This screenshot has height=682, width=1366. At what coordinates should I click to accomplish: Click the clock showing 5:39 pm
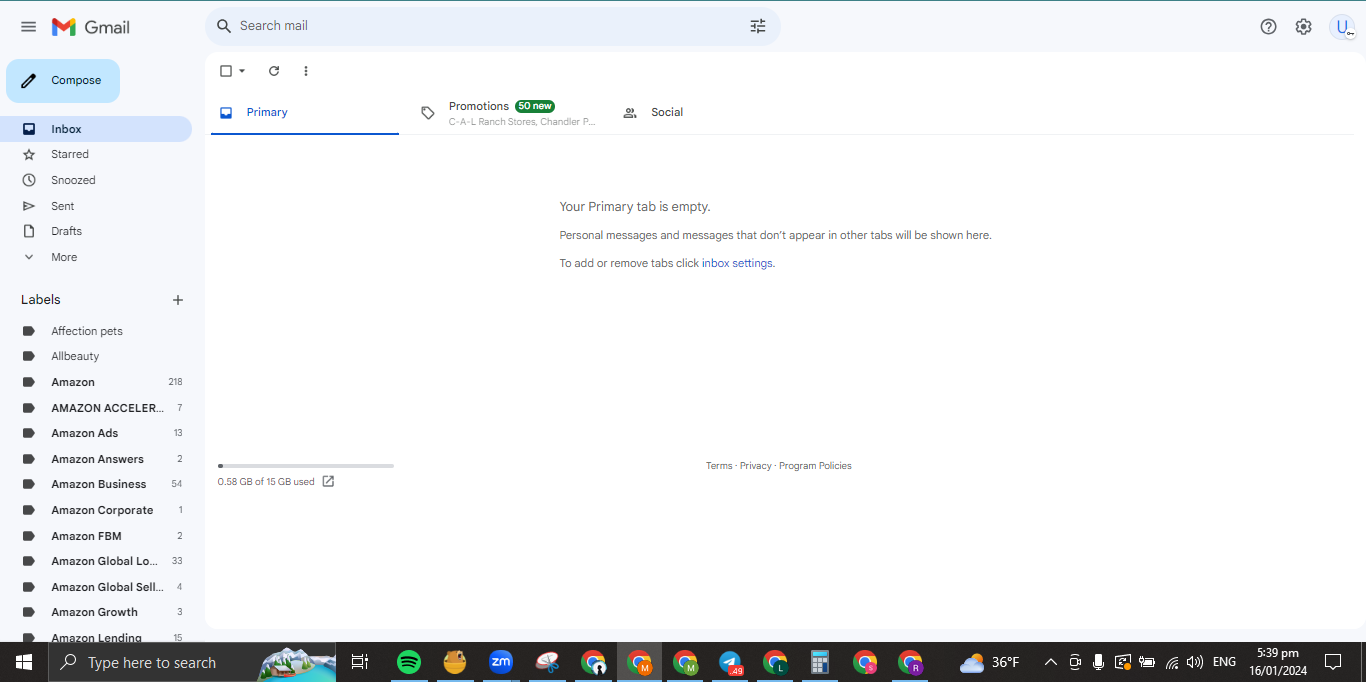(1278, 662)
